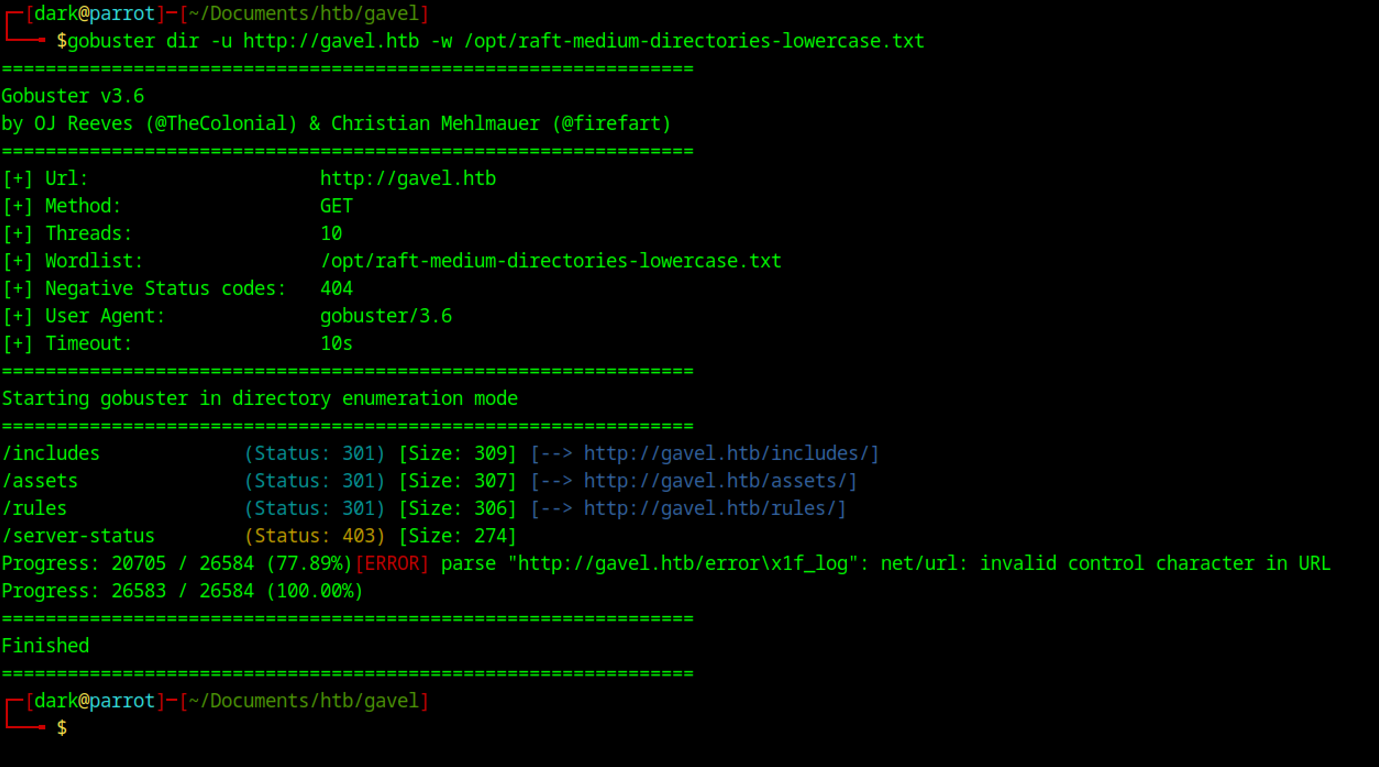Click the word gobuster in the typed command

tap(112, 41)
